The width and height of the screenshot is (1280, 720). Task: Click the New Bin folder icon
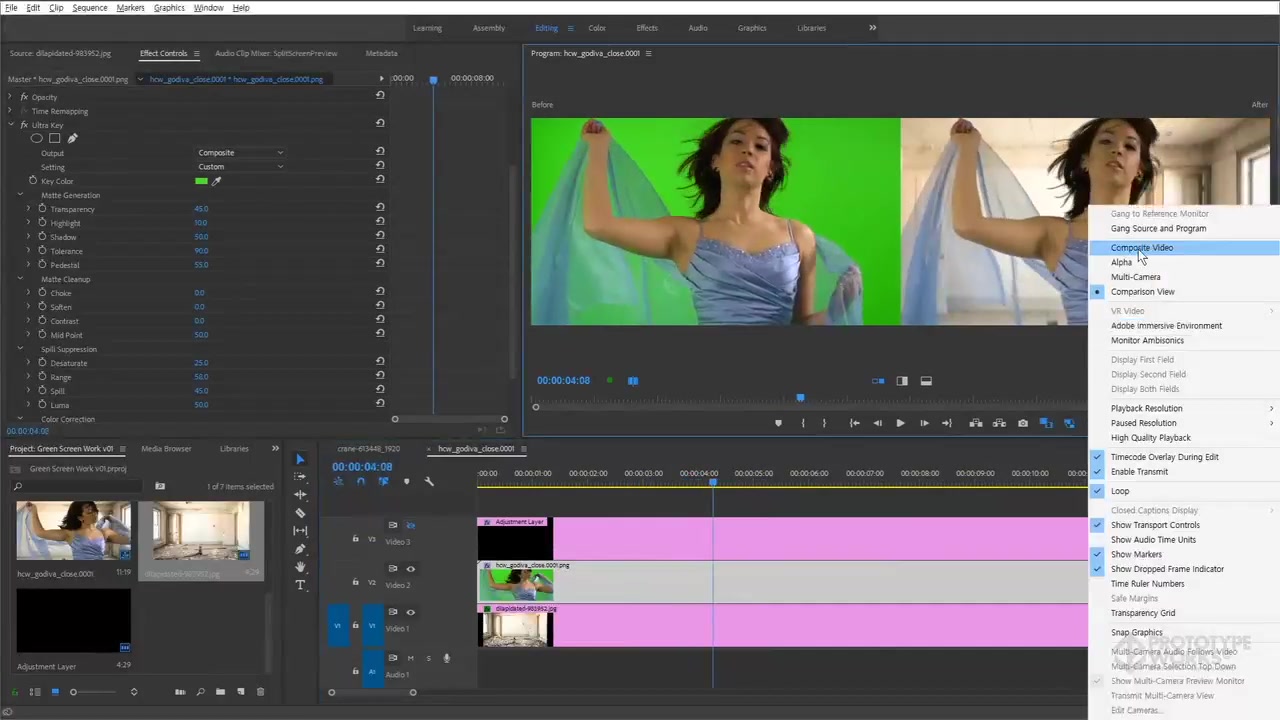point(220,692)
